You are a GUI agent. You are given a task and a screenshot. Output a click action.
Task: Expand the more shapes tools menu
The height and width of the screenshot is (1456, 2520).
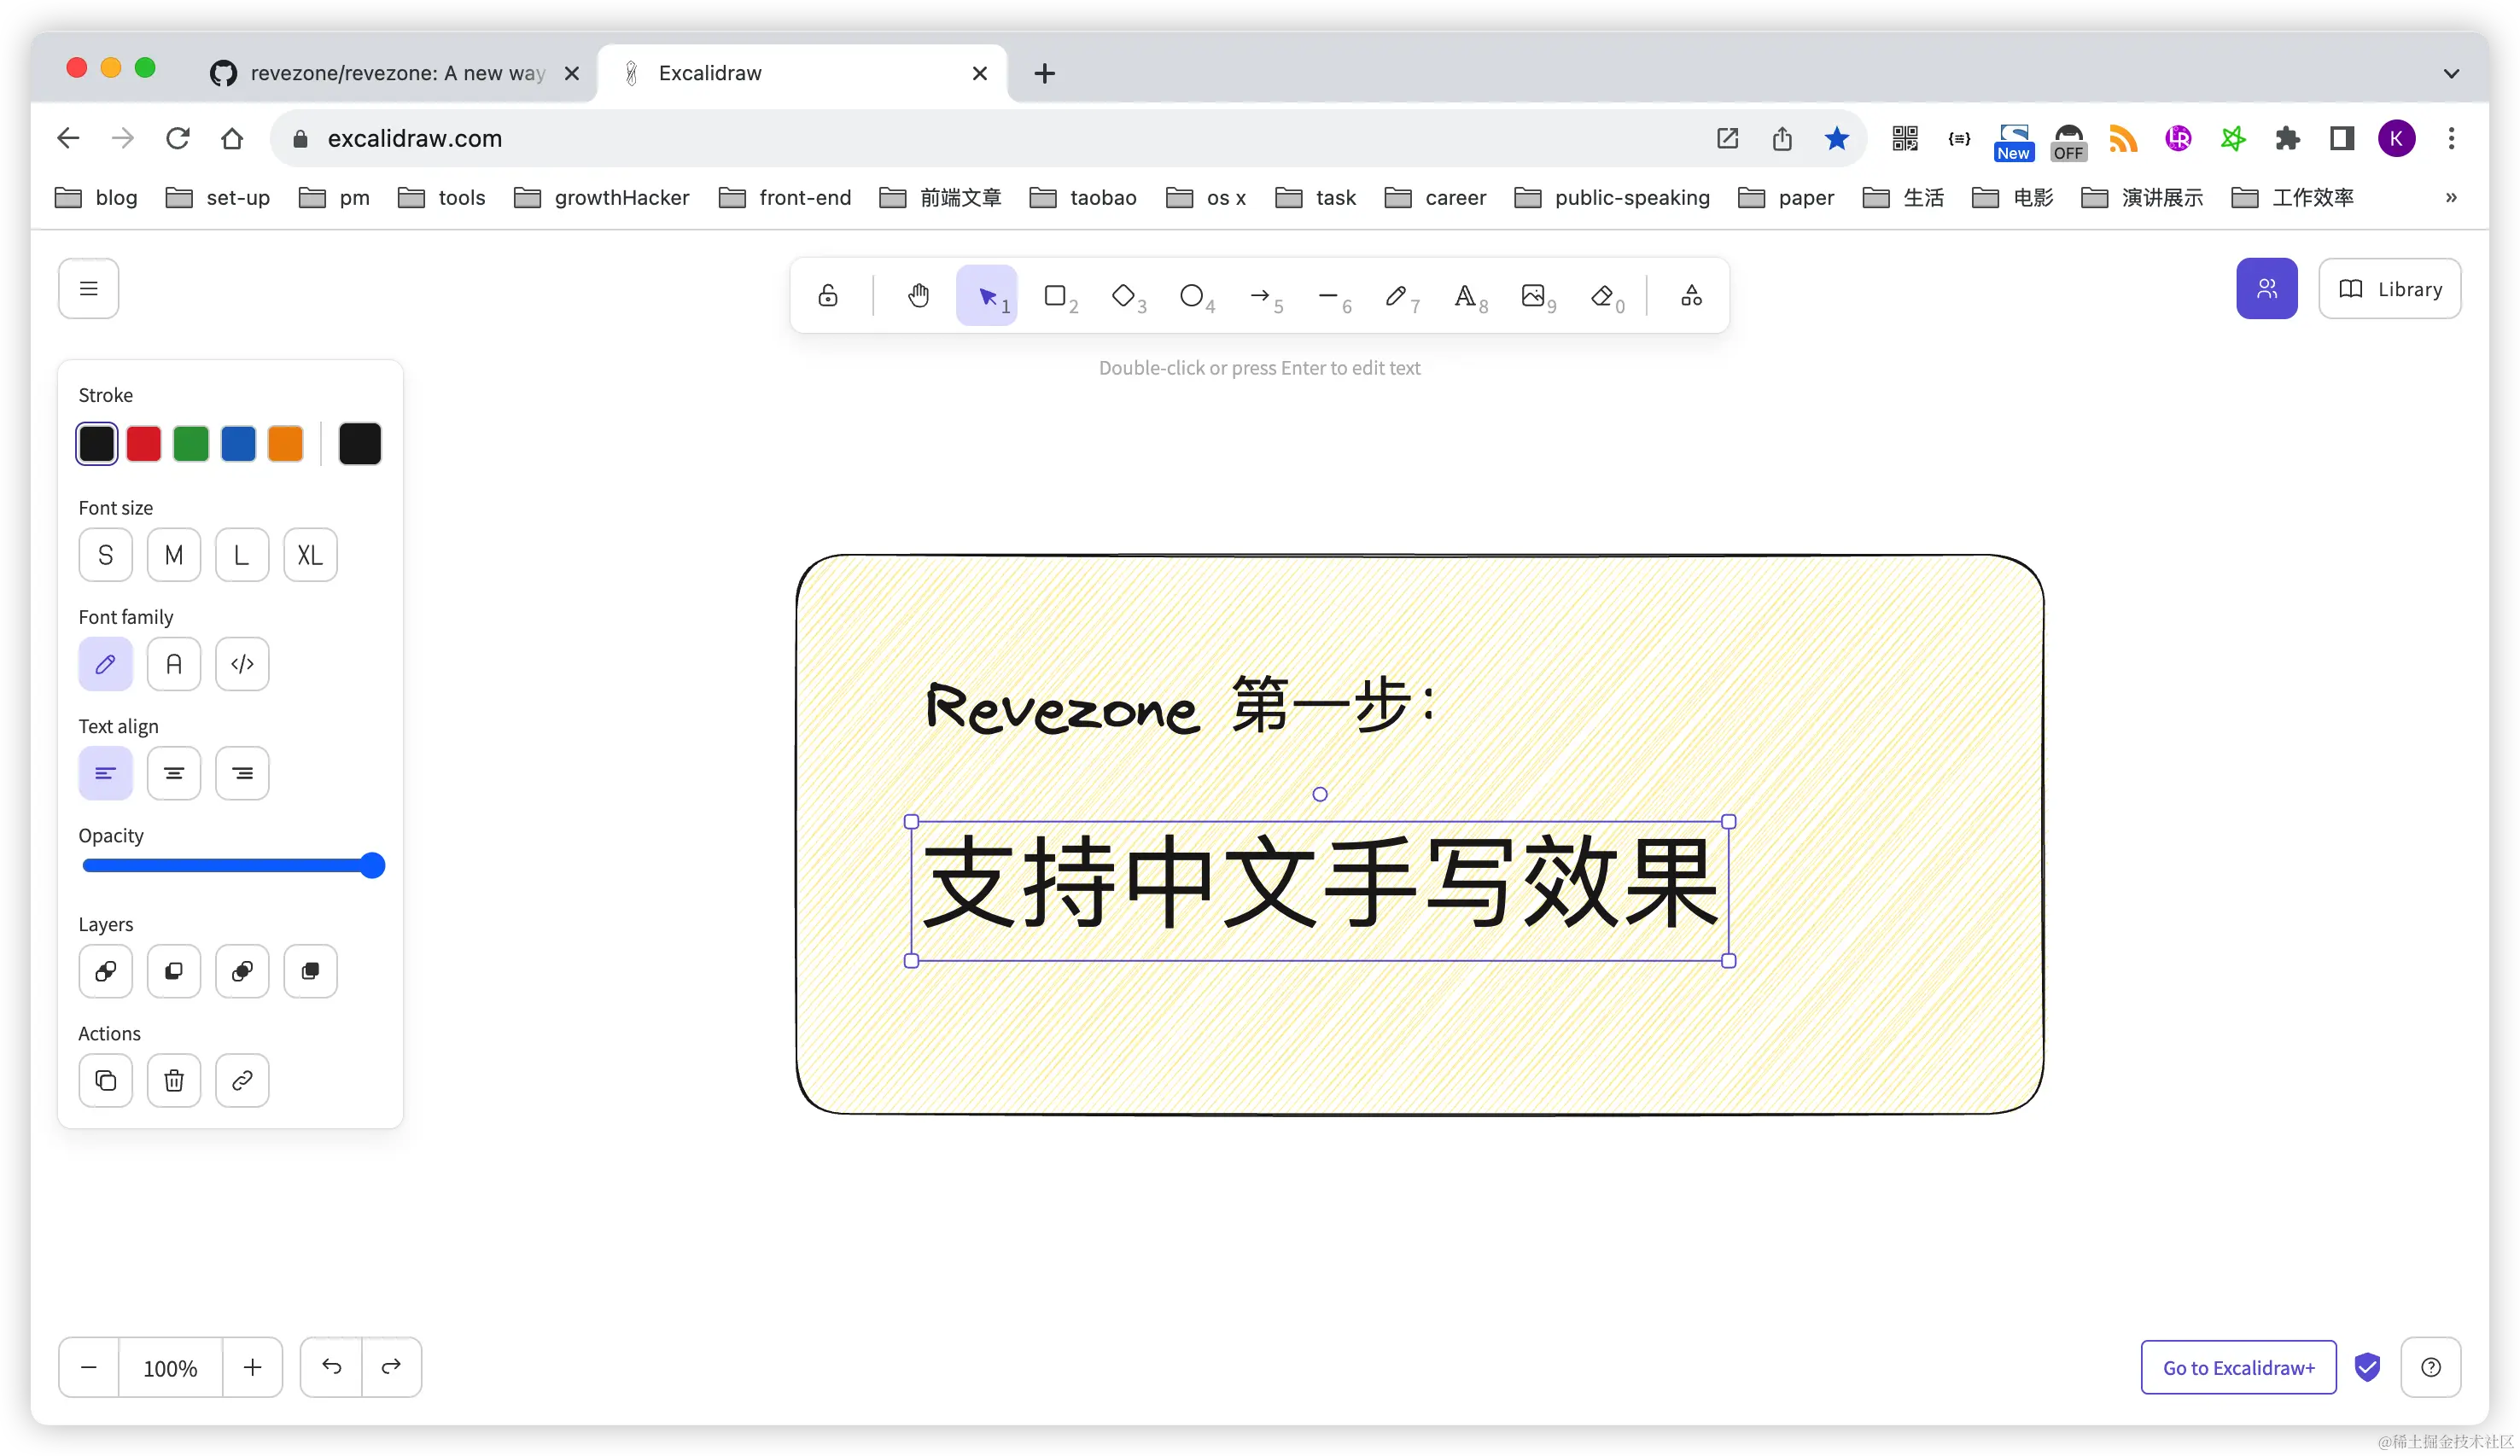click(x=1691, y=296)
